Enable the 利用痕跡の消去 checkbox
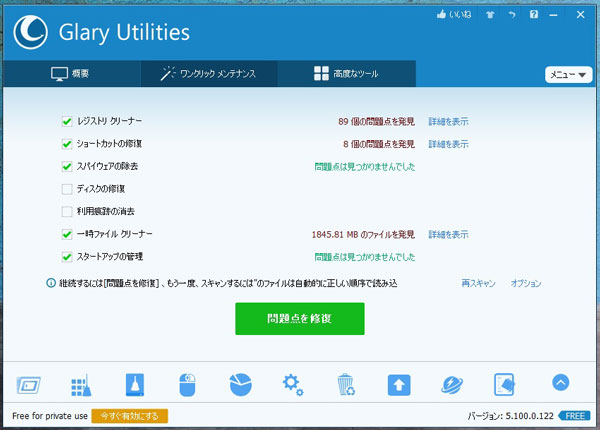Image resolution: width=600 pixels, height=430 pixels. pyautogui.click(x=67, y=212)
